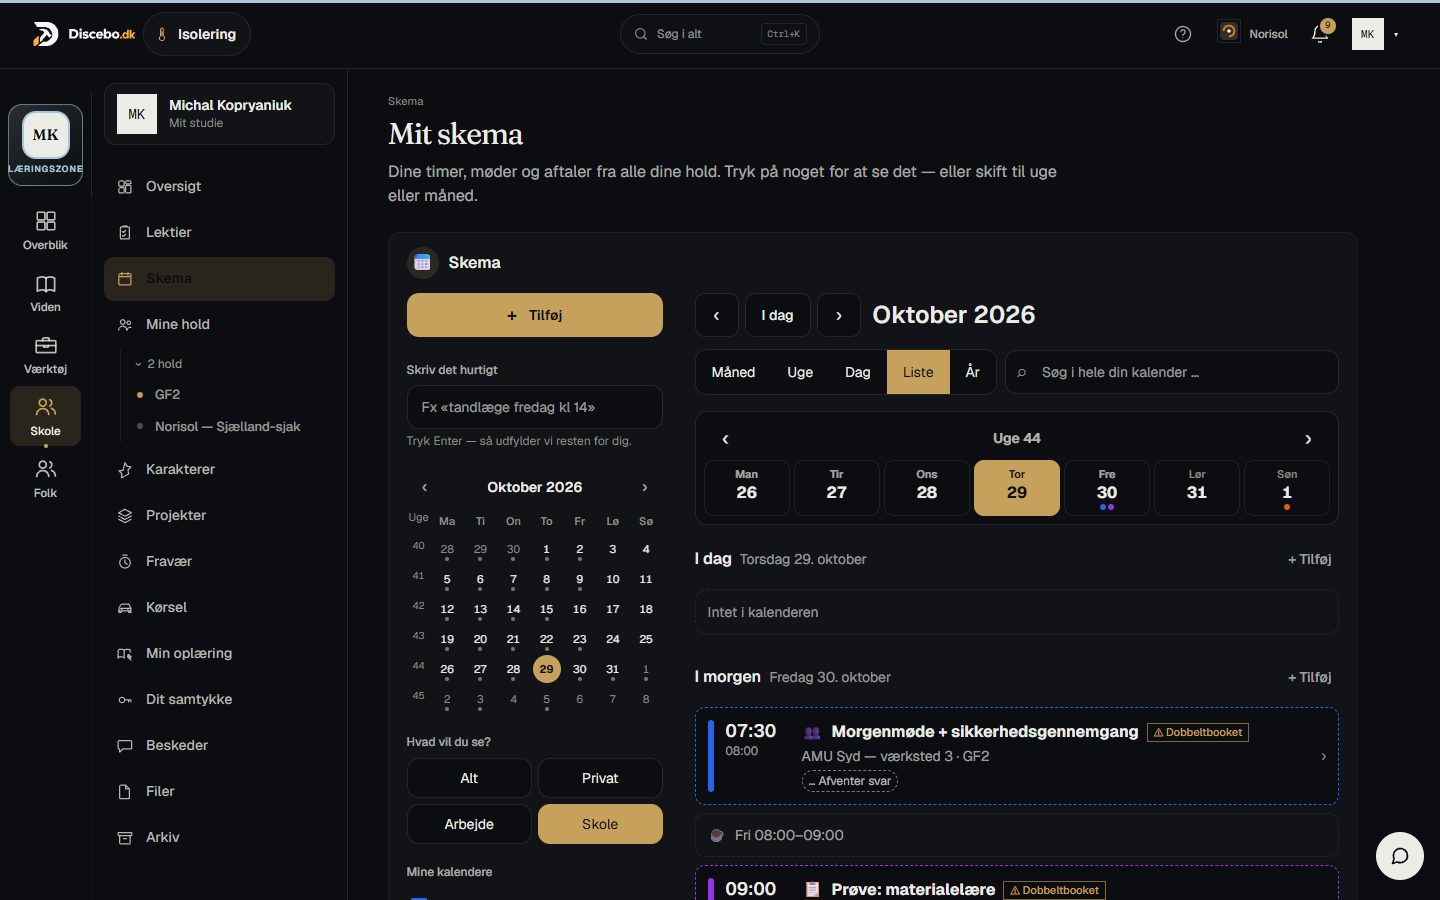Switch to År view

pos(972,372)
